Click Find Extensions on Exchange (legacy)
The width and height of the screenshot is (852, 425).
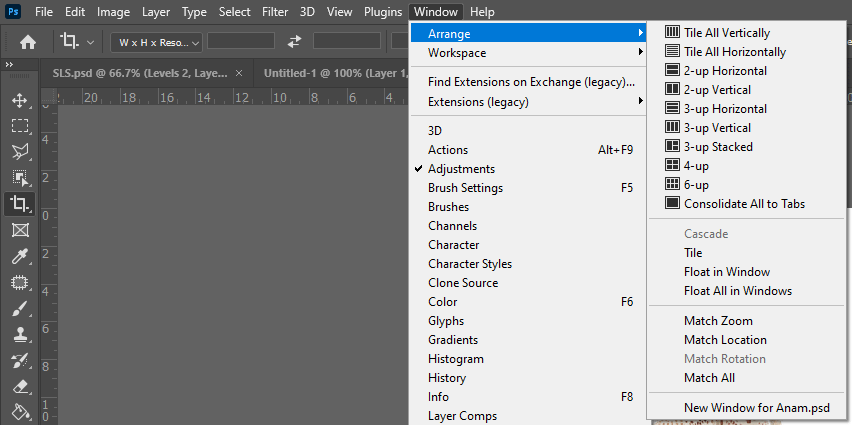pyautogui.click(x=530, y=82)
